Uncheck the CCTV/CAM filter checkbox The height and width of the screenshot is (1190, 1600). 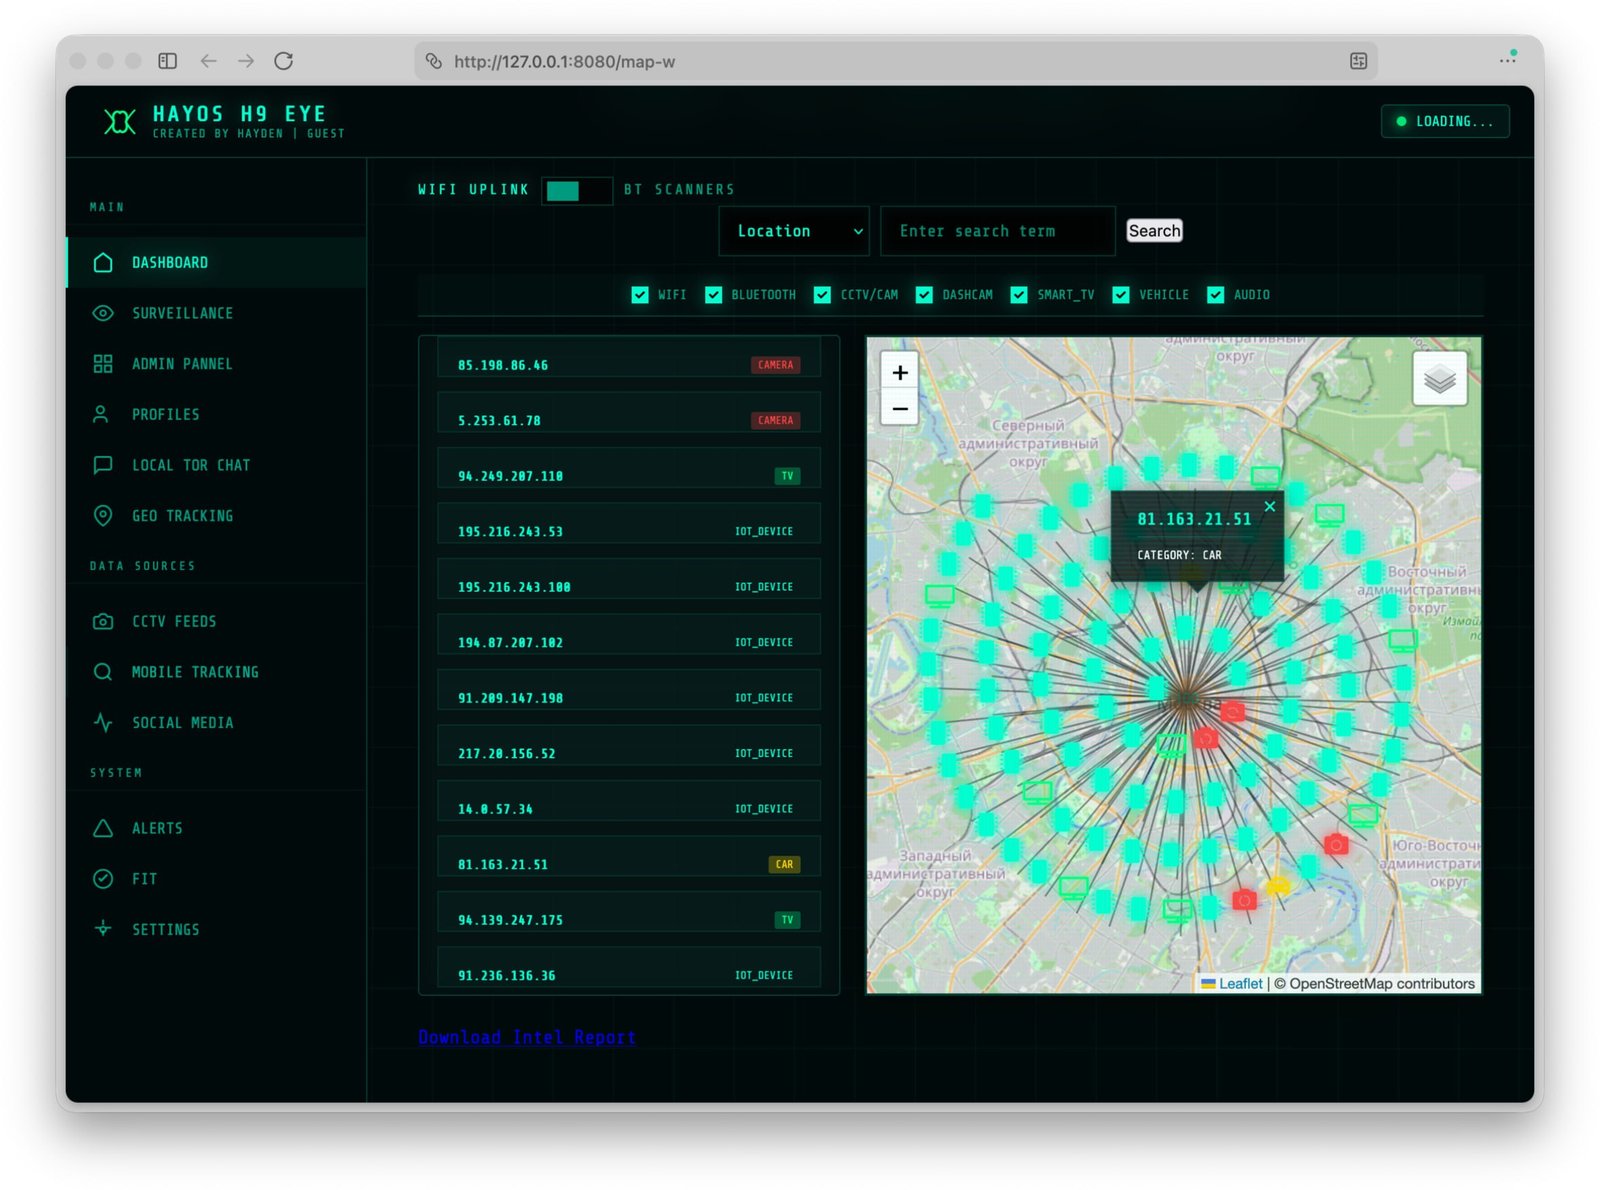coord(822,295)
